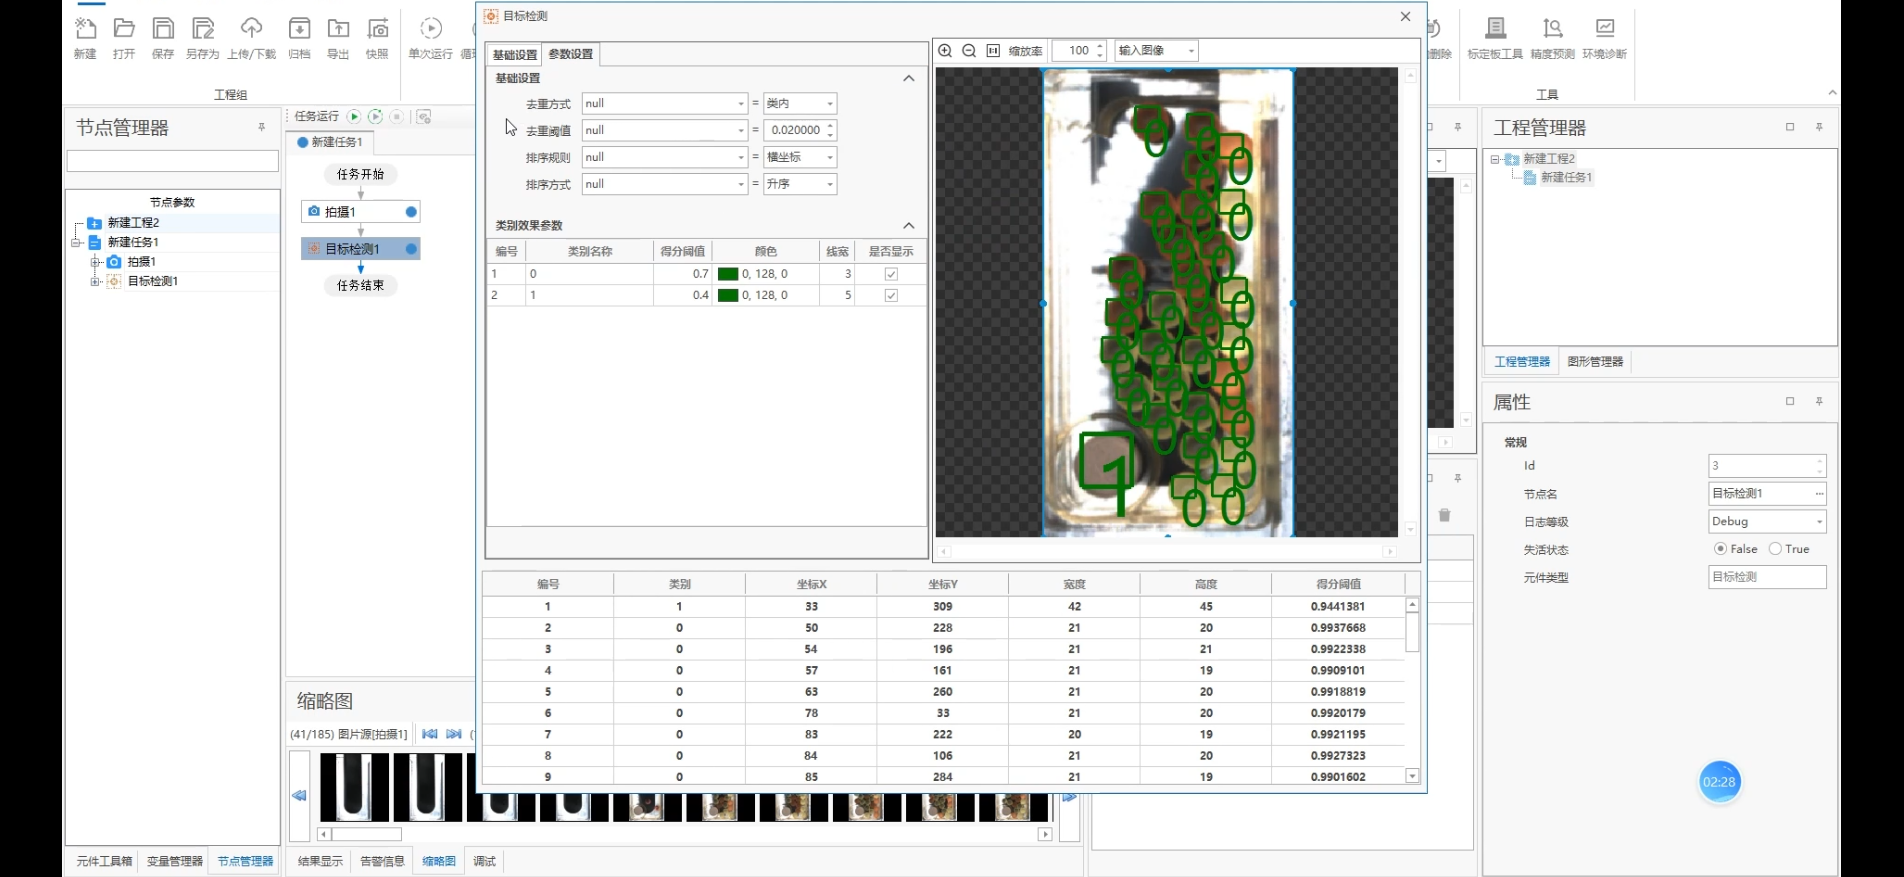Click the loop-run icon beside 任务运行
The image size is (1904, 877).
pos(375,117)
